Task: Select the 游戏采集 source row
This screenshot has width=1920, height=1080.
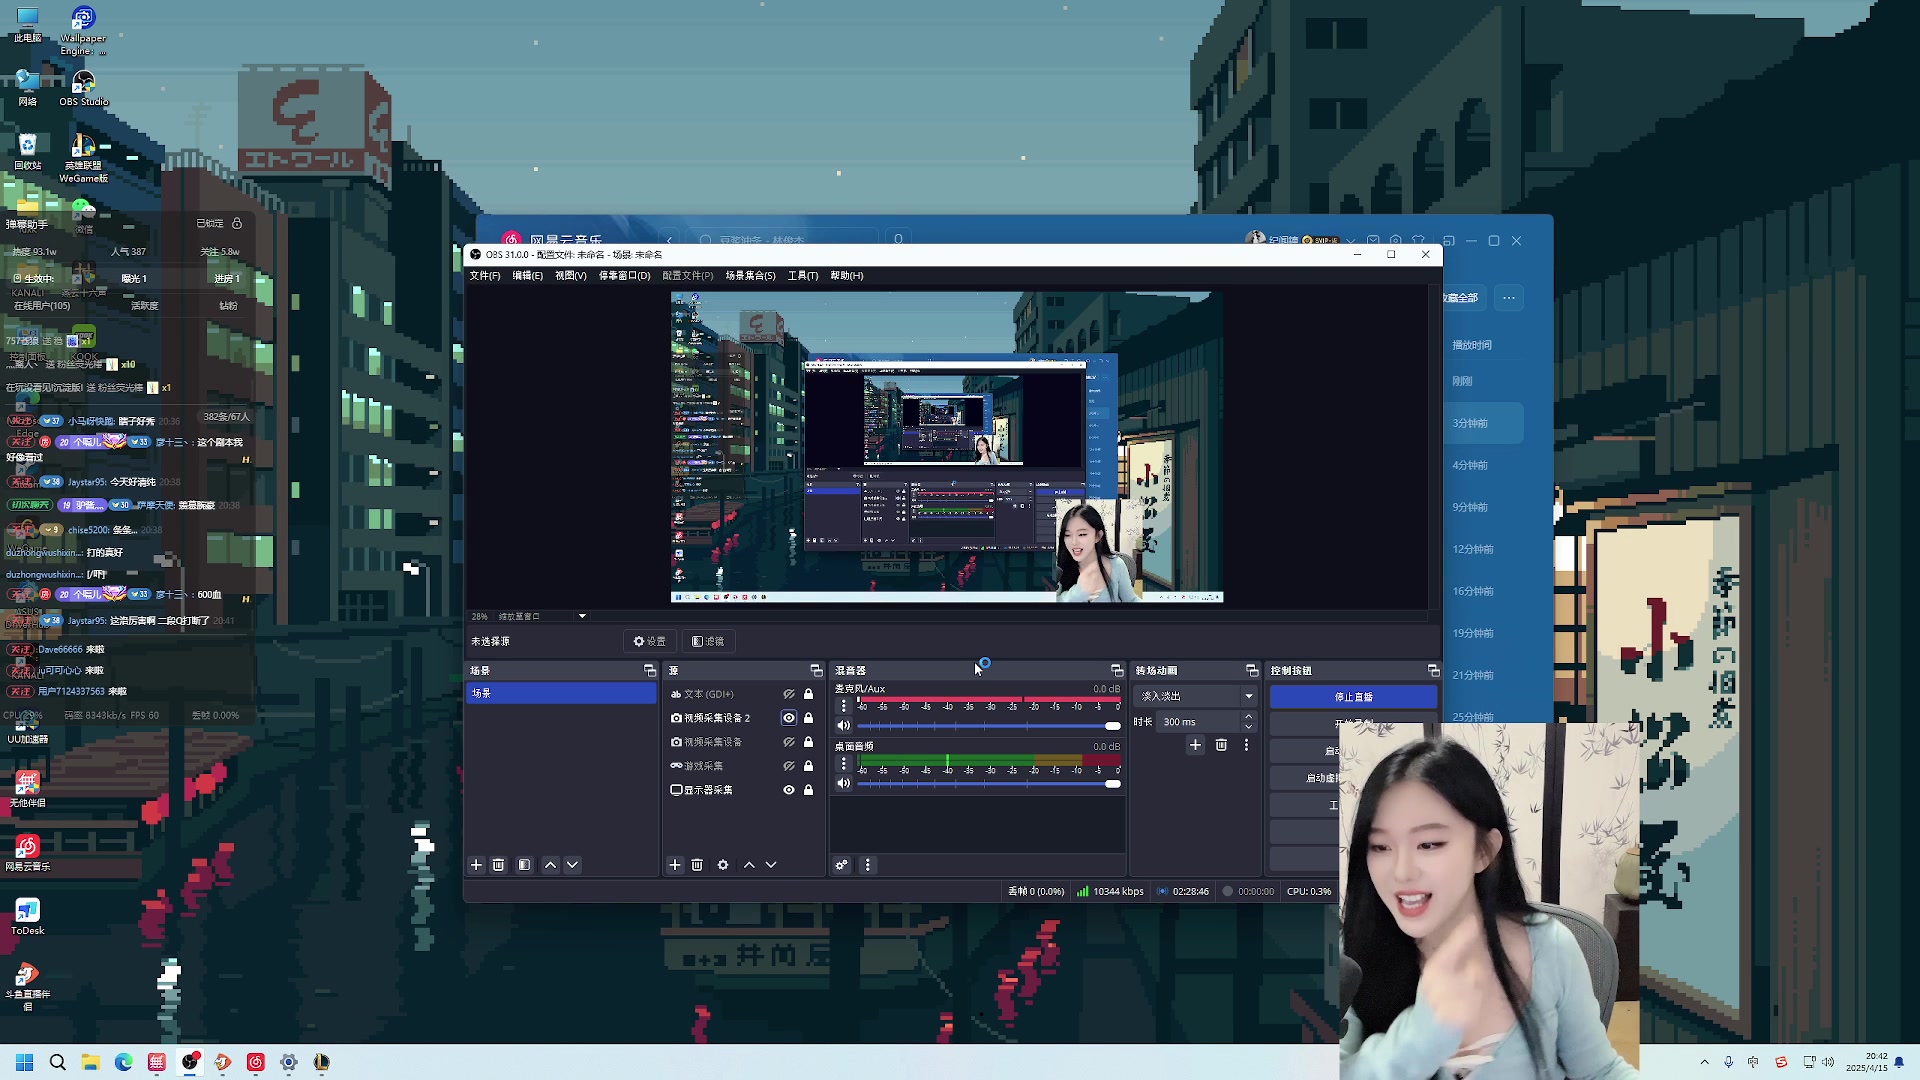Action: (x=744, y=766)
